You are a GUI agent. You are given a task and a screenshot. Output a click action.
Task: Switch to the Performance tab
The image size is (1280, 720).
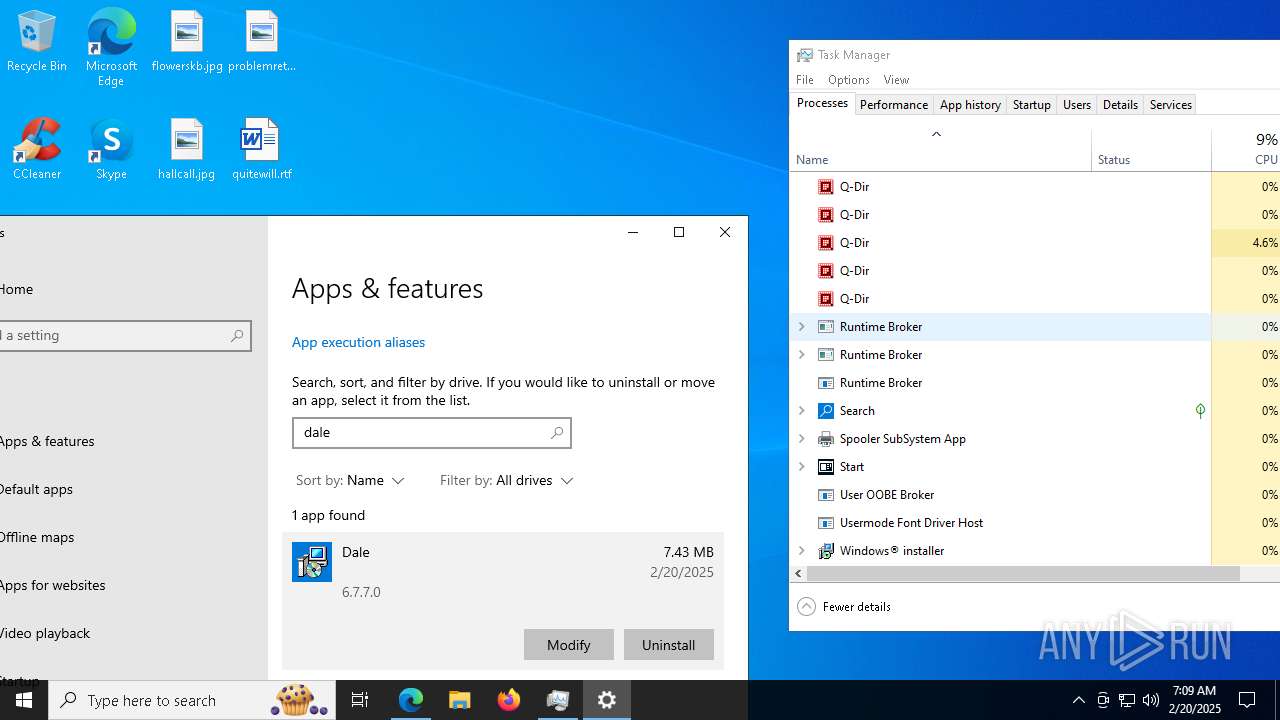pos(894,104)
